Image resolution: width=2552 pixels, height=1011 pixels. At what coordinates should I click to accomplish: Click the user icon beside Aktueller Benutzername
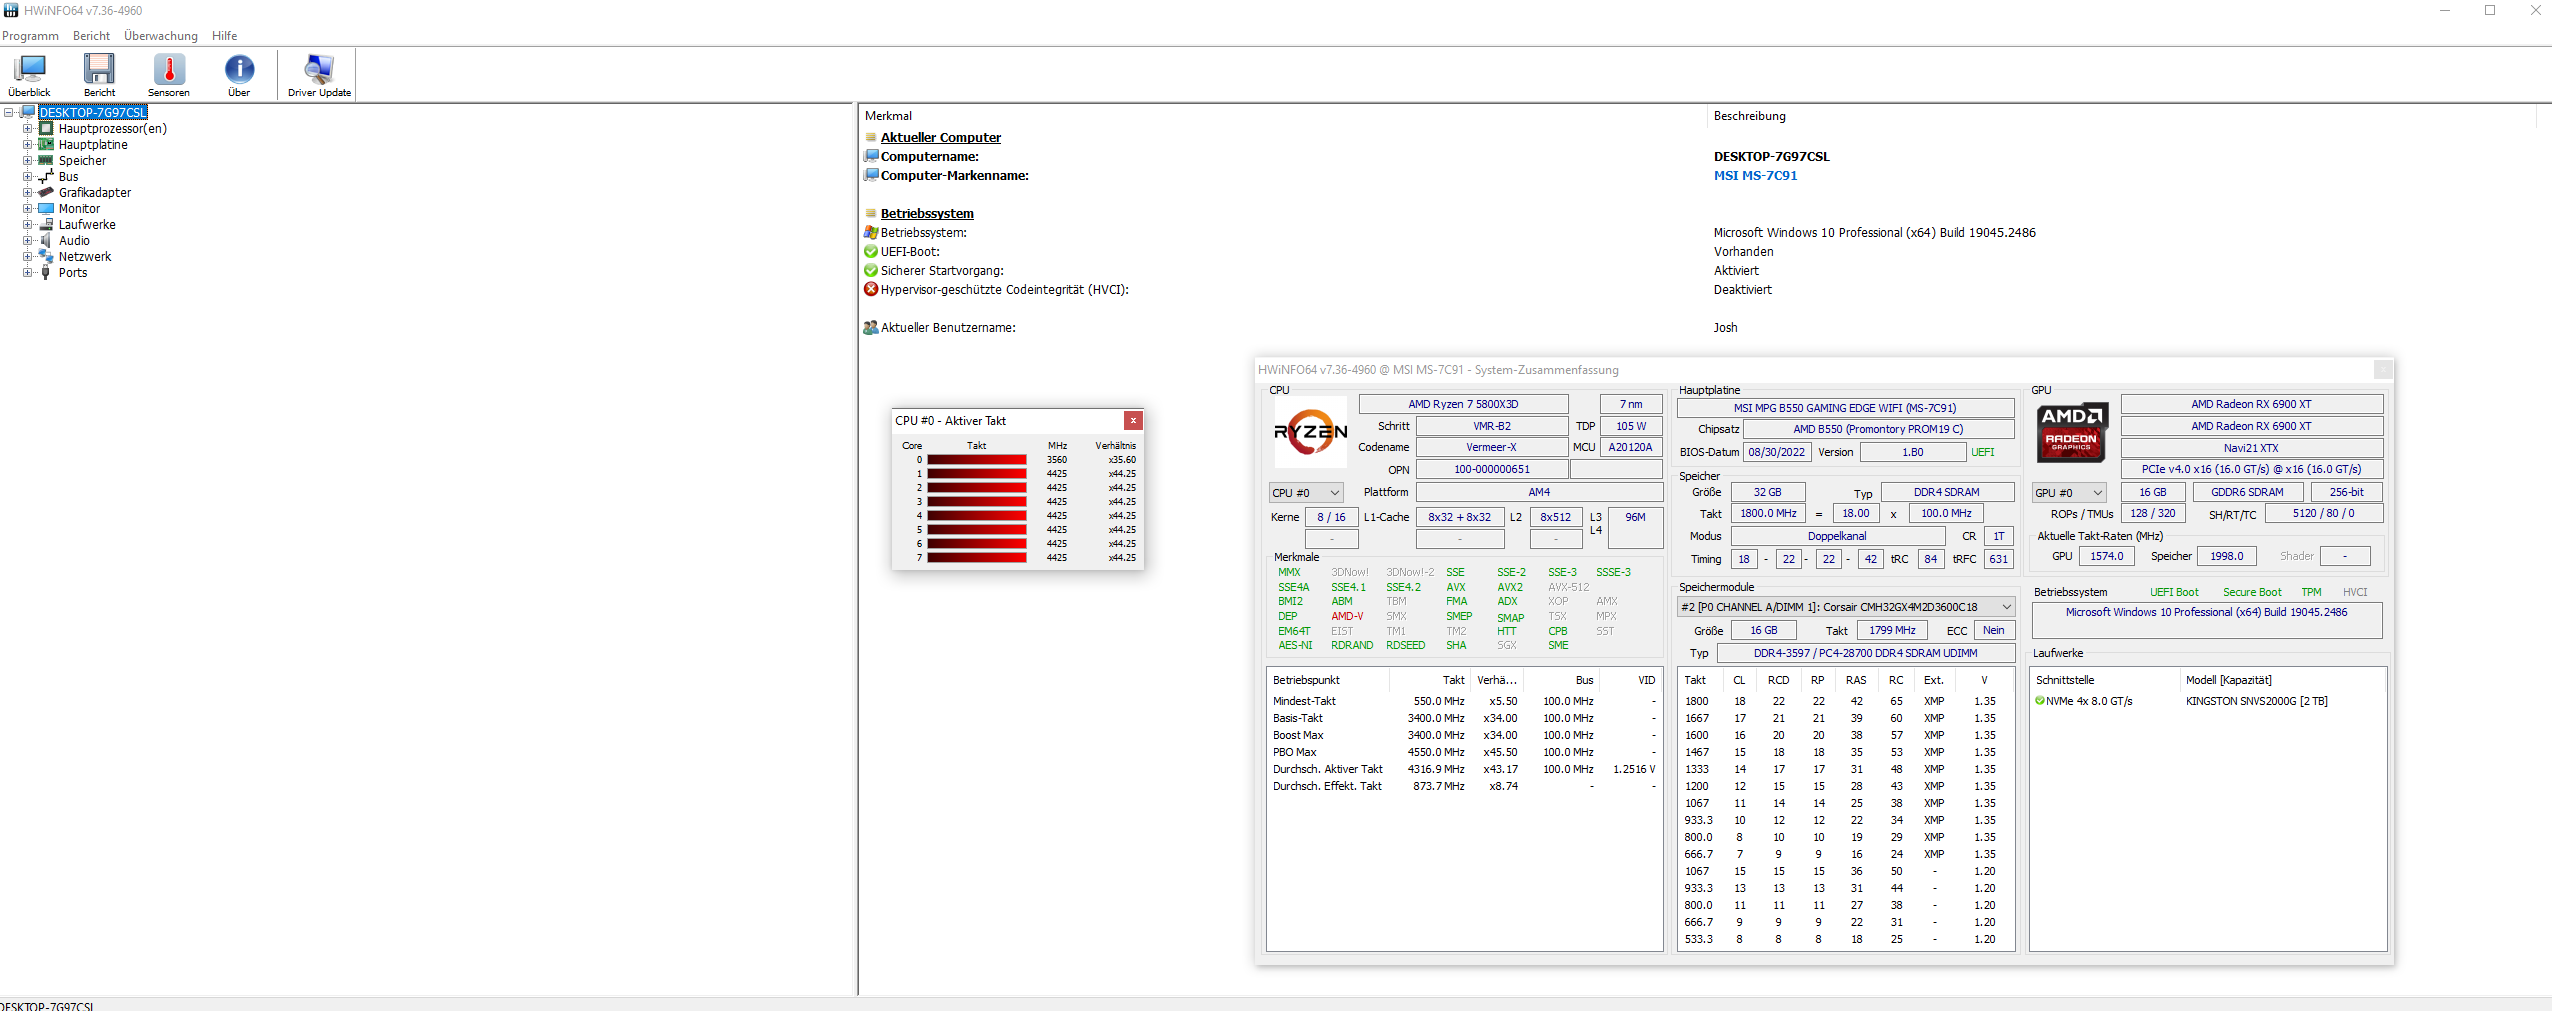[x=871, y=328]
